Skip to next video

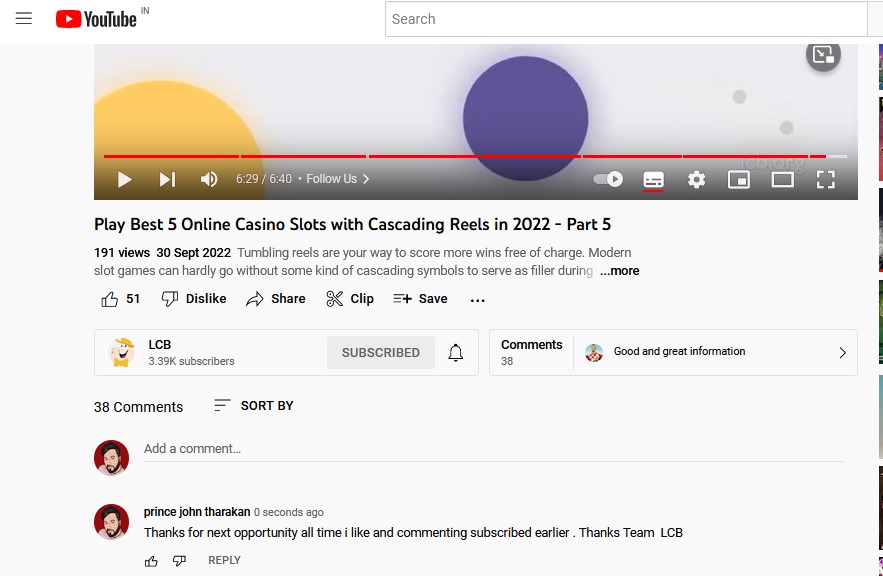click(x=167, y=180)
